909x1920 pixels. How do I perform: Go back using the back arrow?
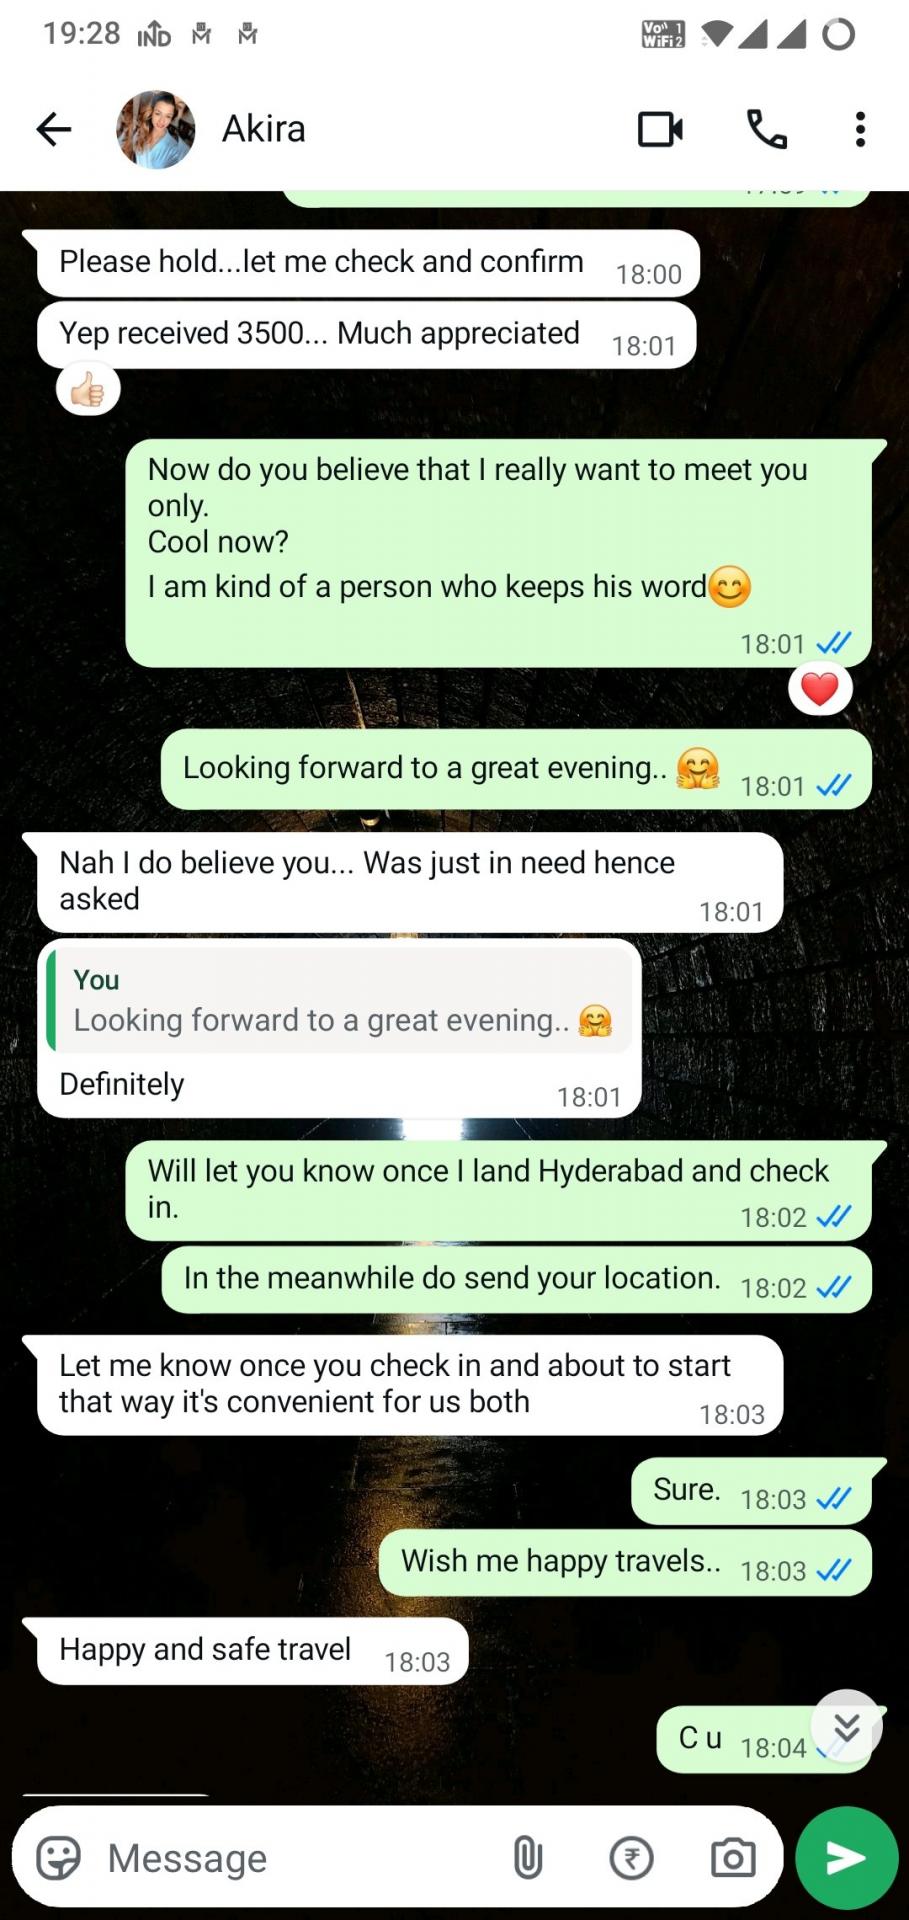(54, 129)
